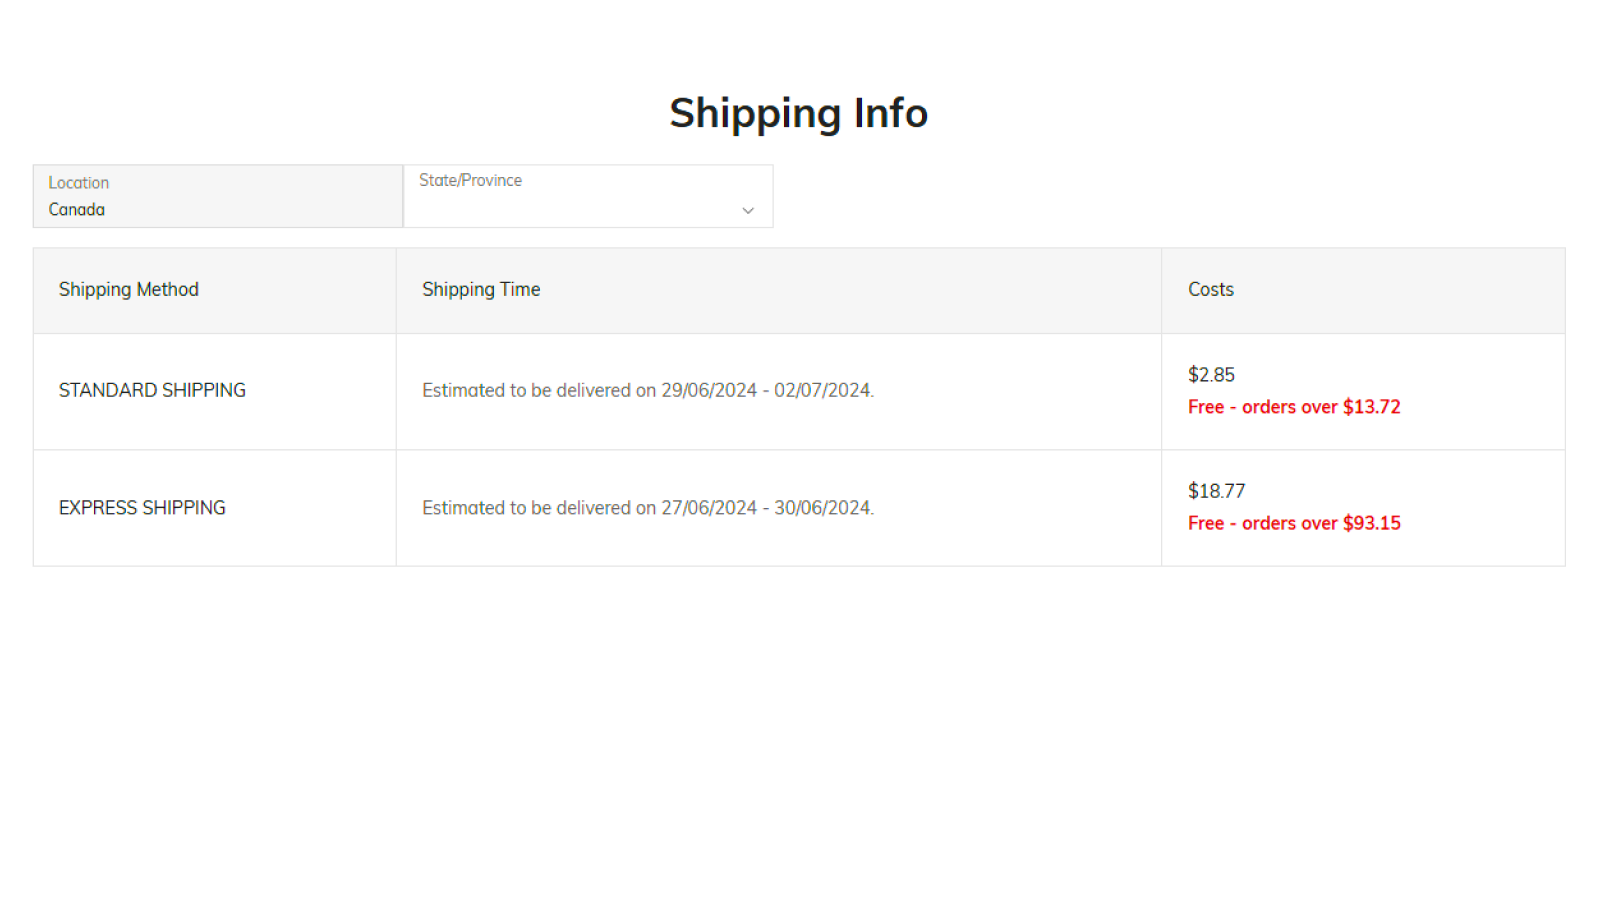Click the red 'Free - orders over $13.72' text
This screenshot has width=1600, height=900.
tap(1294, 407)
